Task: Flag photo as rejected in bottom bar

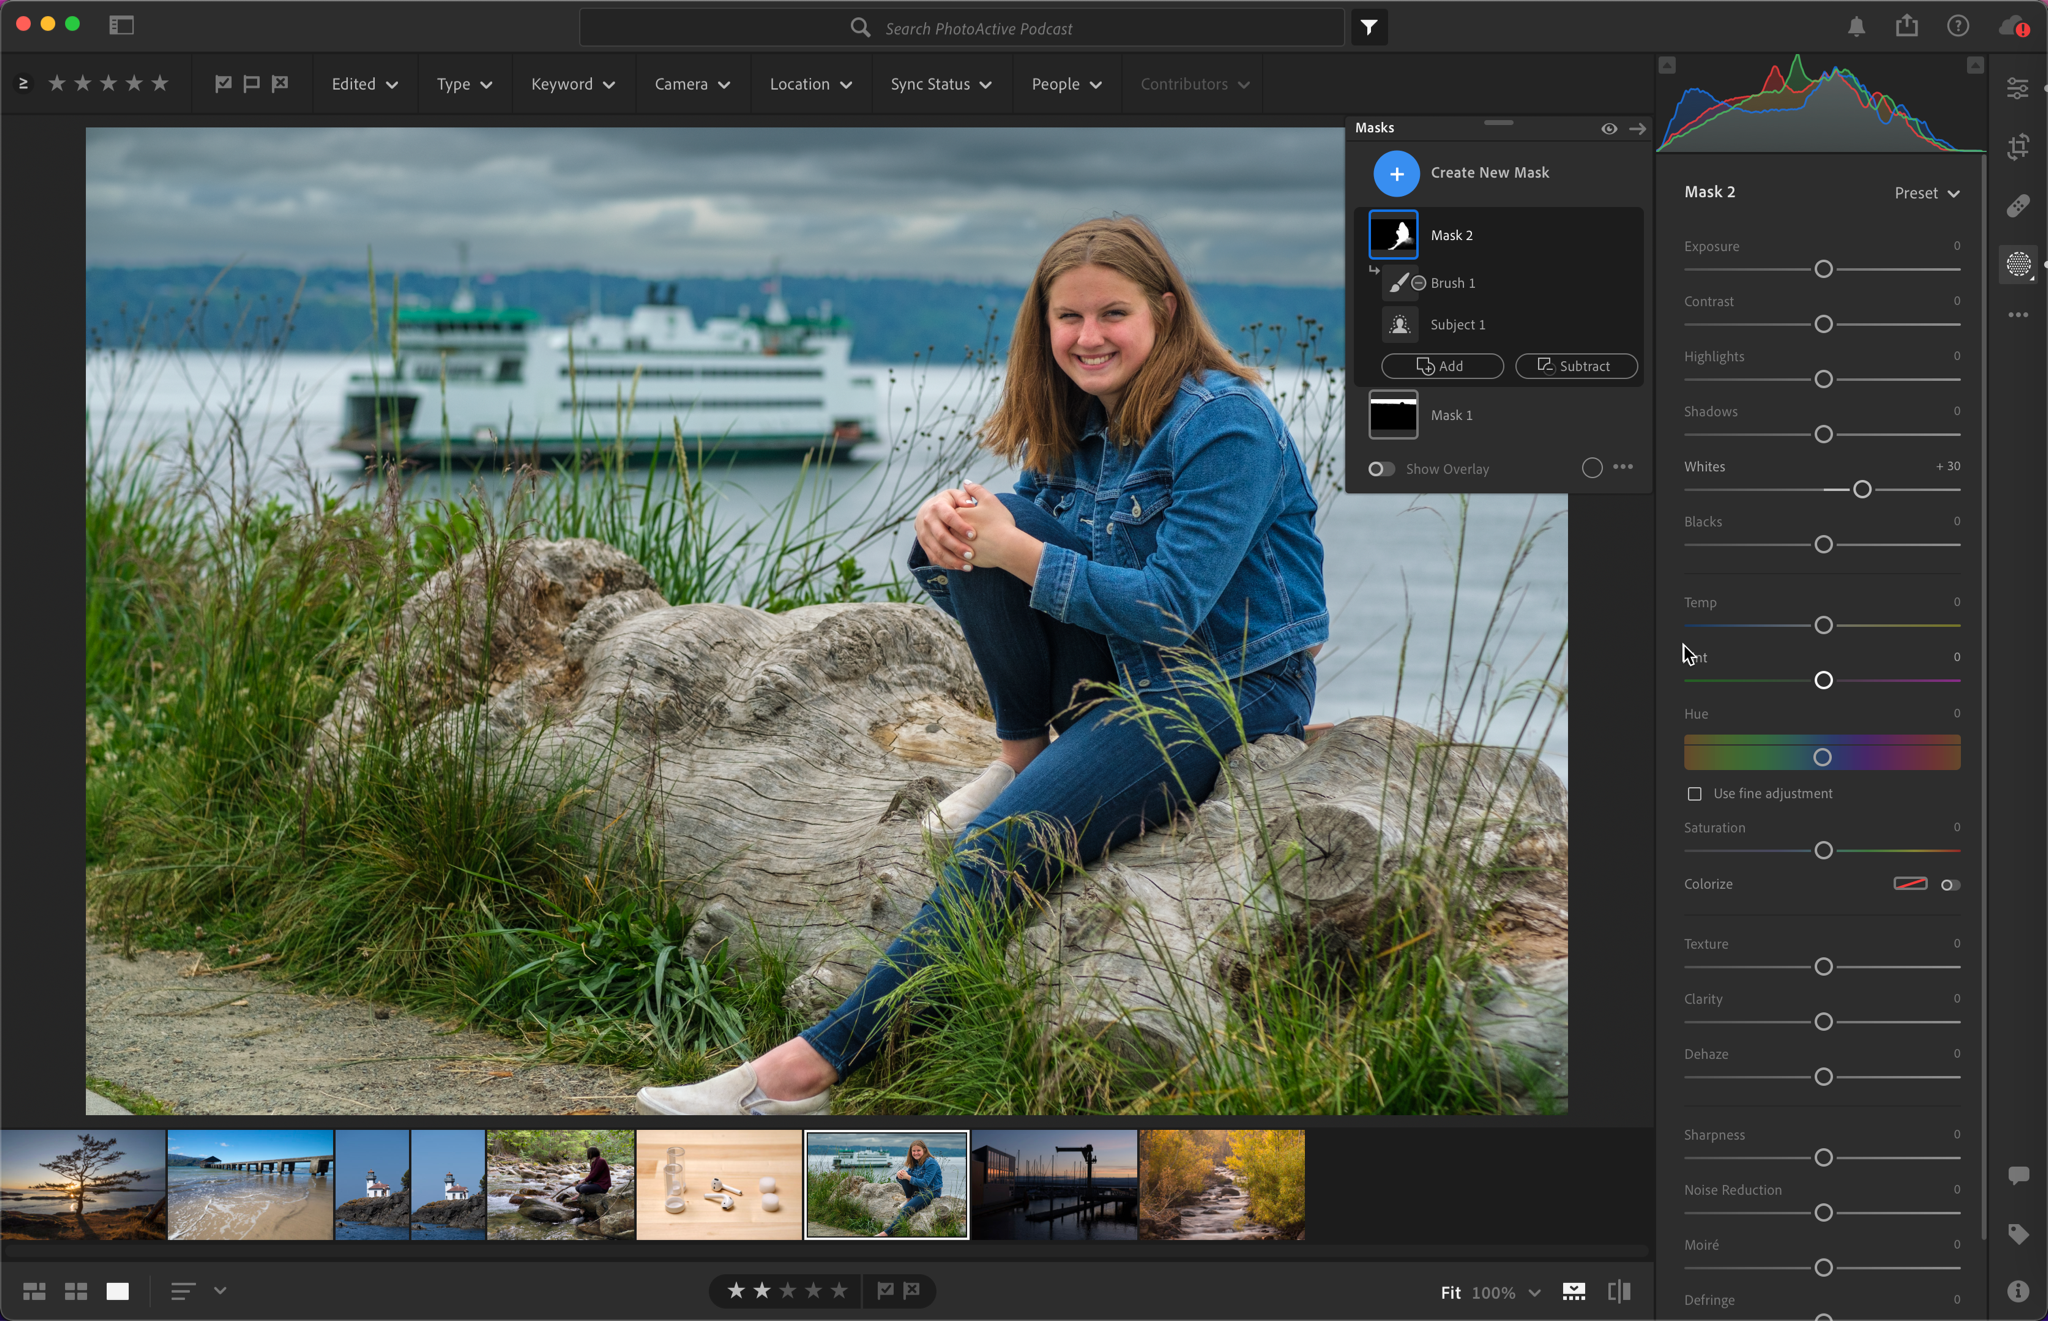Action: (x=912, y=1291)
